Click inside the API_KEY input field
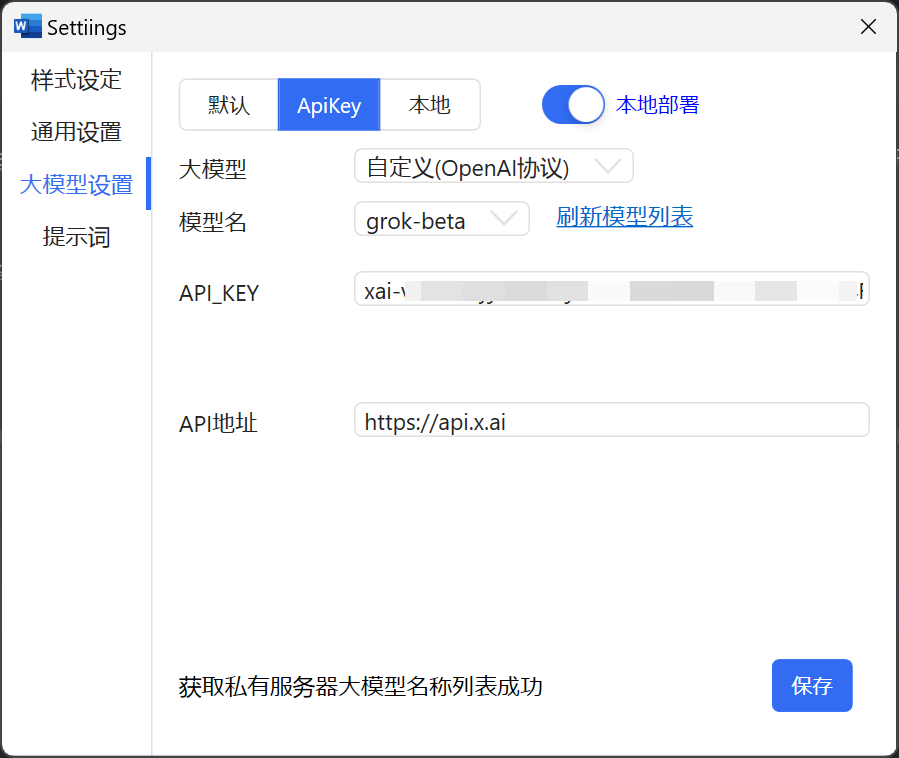This screenshot has height=758, width=899. (x=611, y=289)
